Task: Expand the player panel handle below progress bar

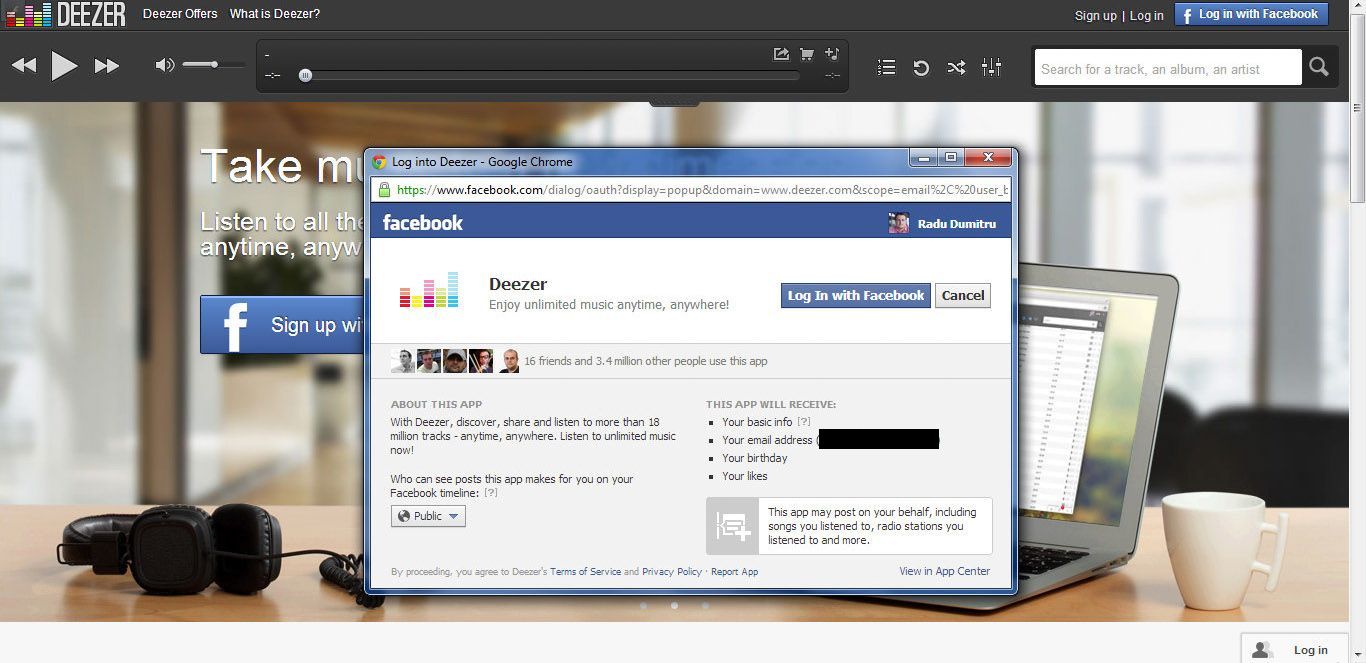Action: [674, 102]
